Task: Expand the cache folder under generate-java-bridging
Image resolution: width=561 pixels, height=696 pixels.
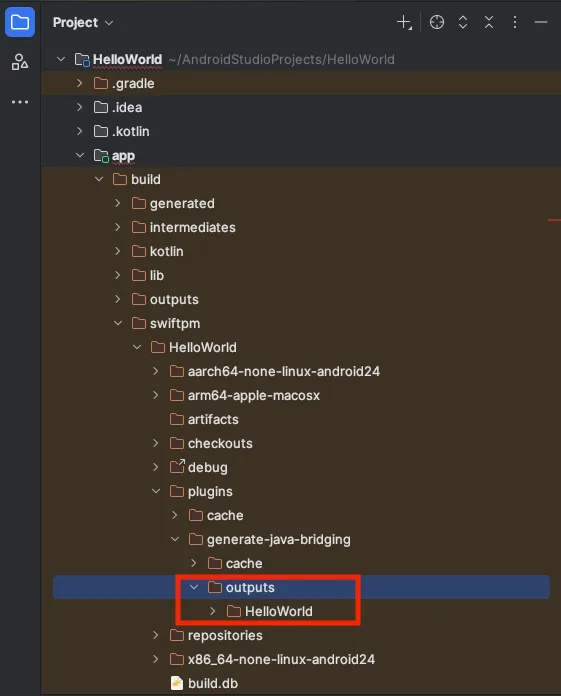Action: pos(194,563)
